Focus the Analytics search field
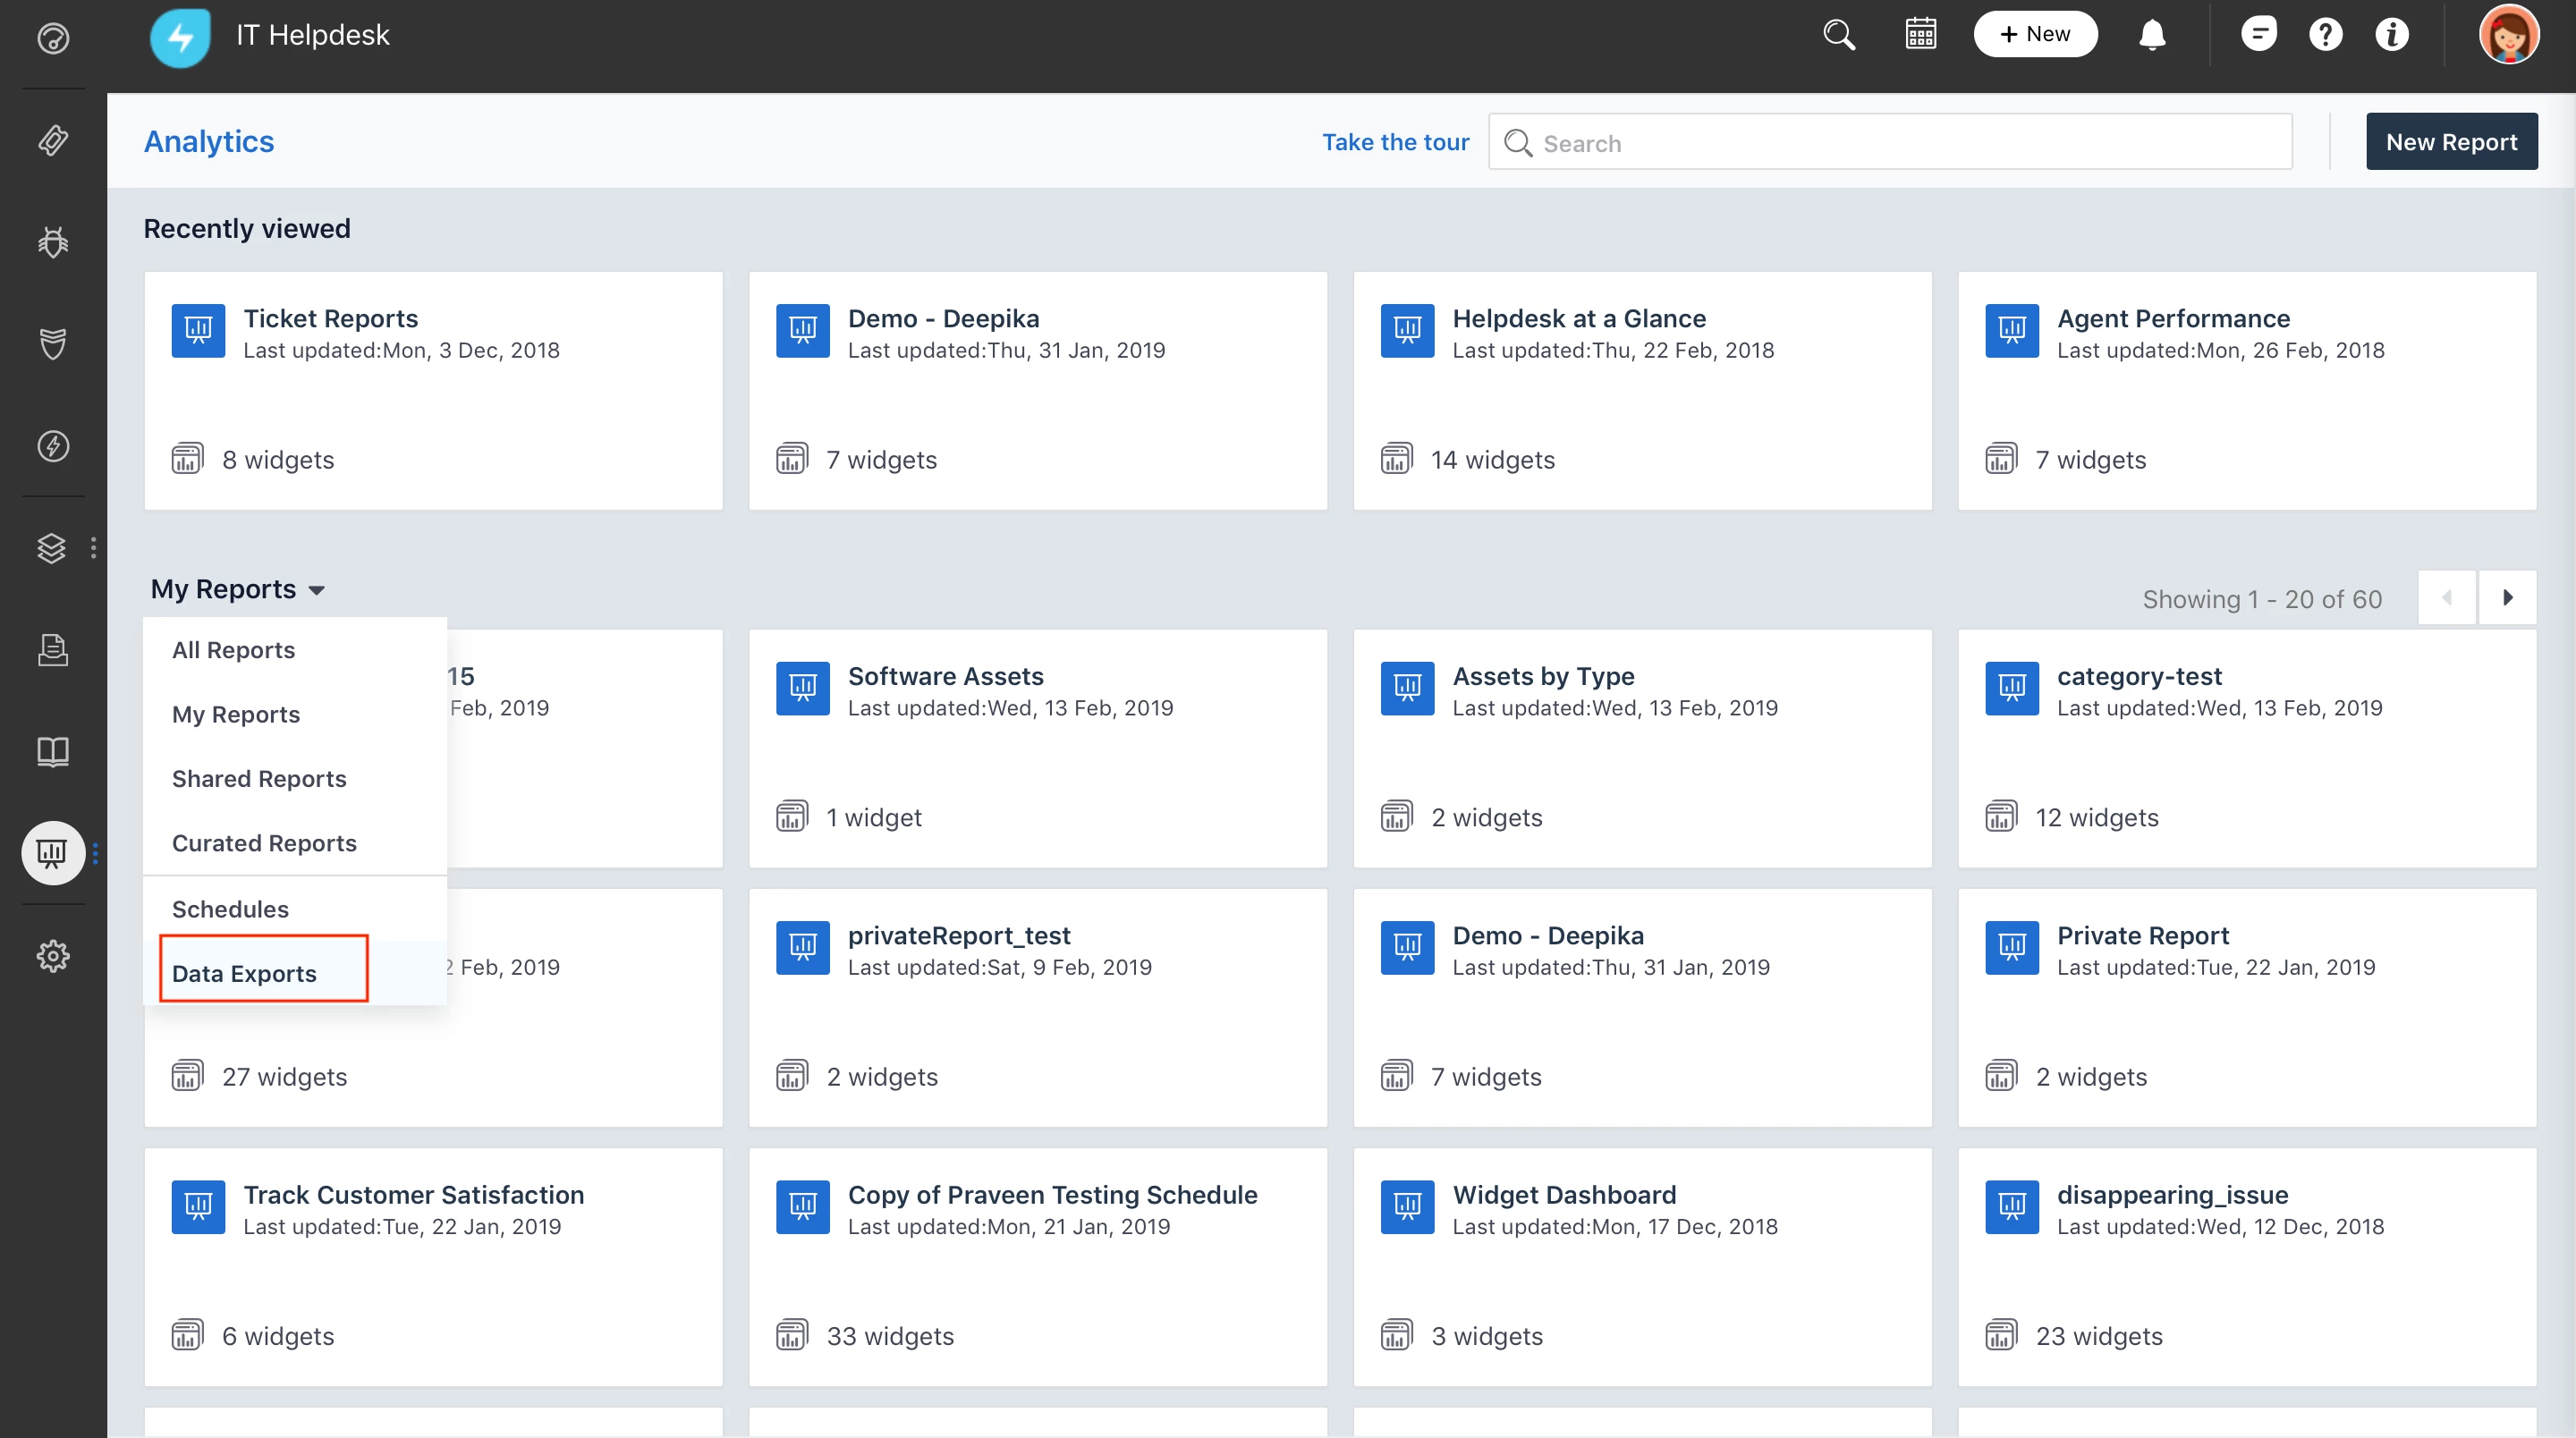The height and width of the screenshot is (1438, 2576). tap(1900, 143)
